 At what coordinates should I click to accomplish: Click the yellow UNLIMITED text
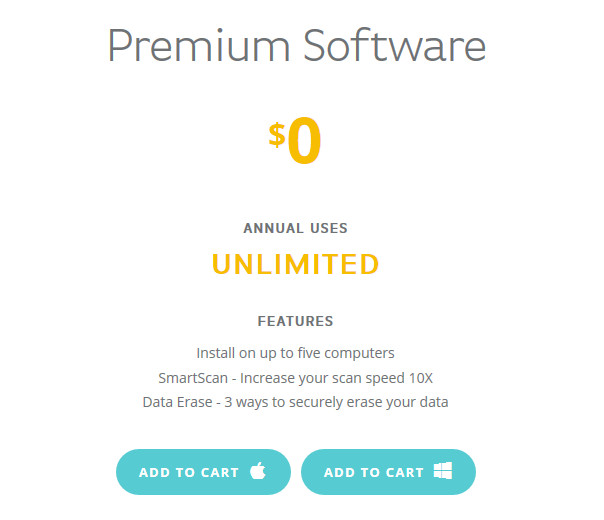(295, 264)
